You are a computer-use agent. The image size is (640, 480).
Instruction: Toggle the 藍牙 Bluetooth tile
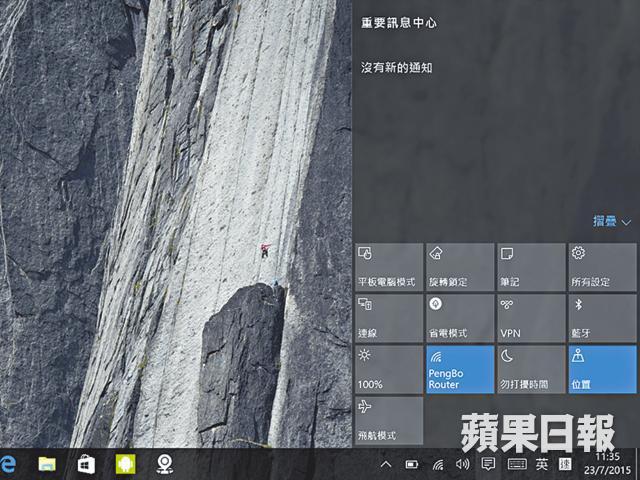[602, 318]
